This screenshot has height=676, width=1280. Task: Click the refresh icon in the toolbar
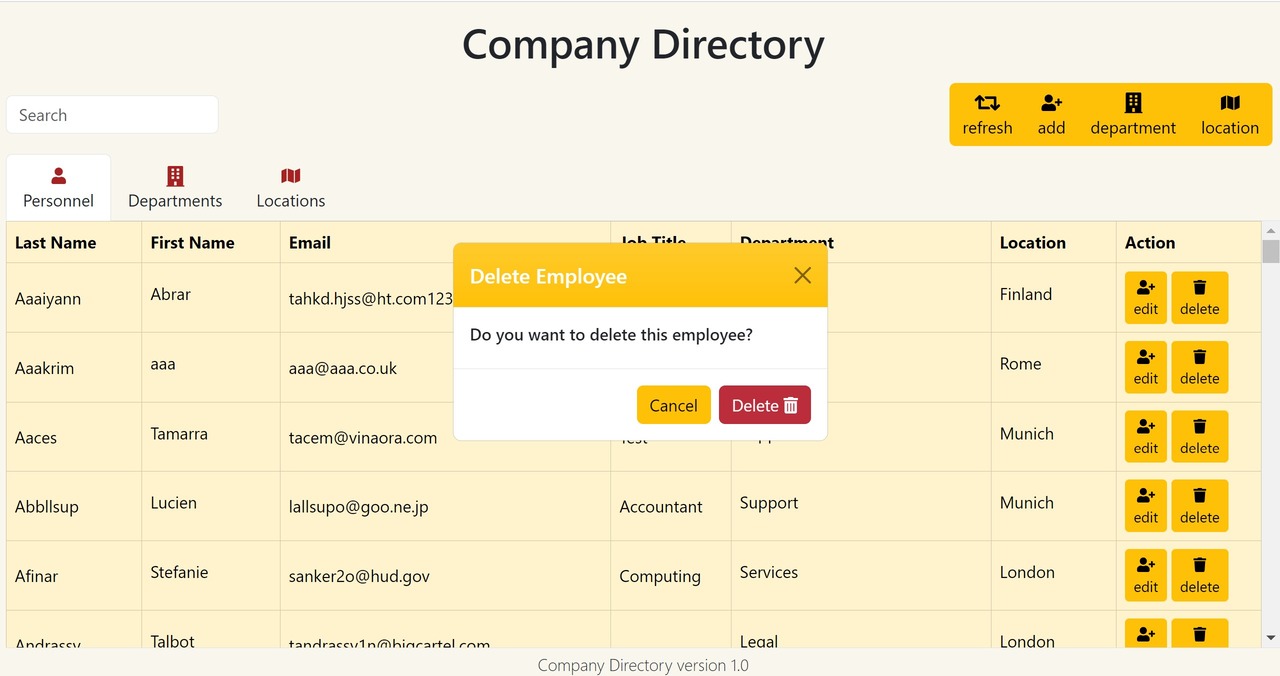(x=987, y=103)
